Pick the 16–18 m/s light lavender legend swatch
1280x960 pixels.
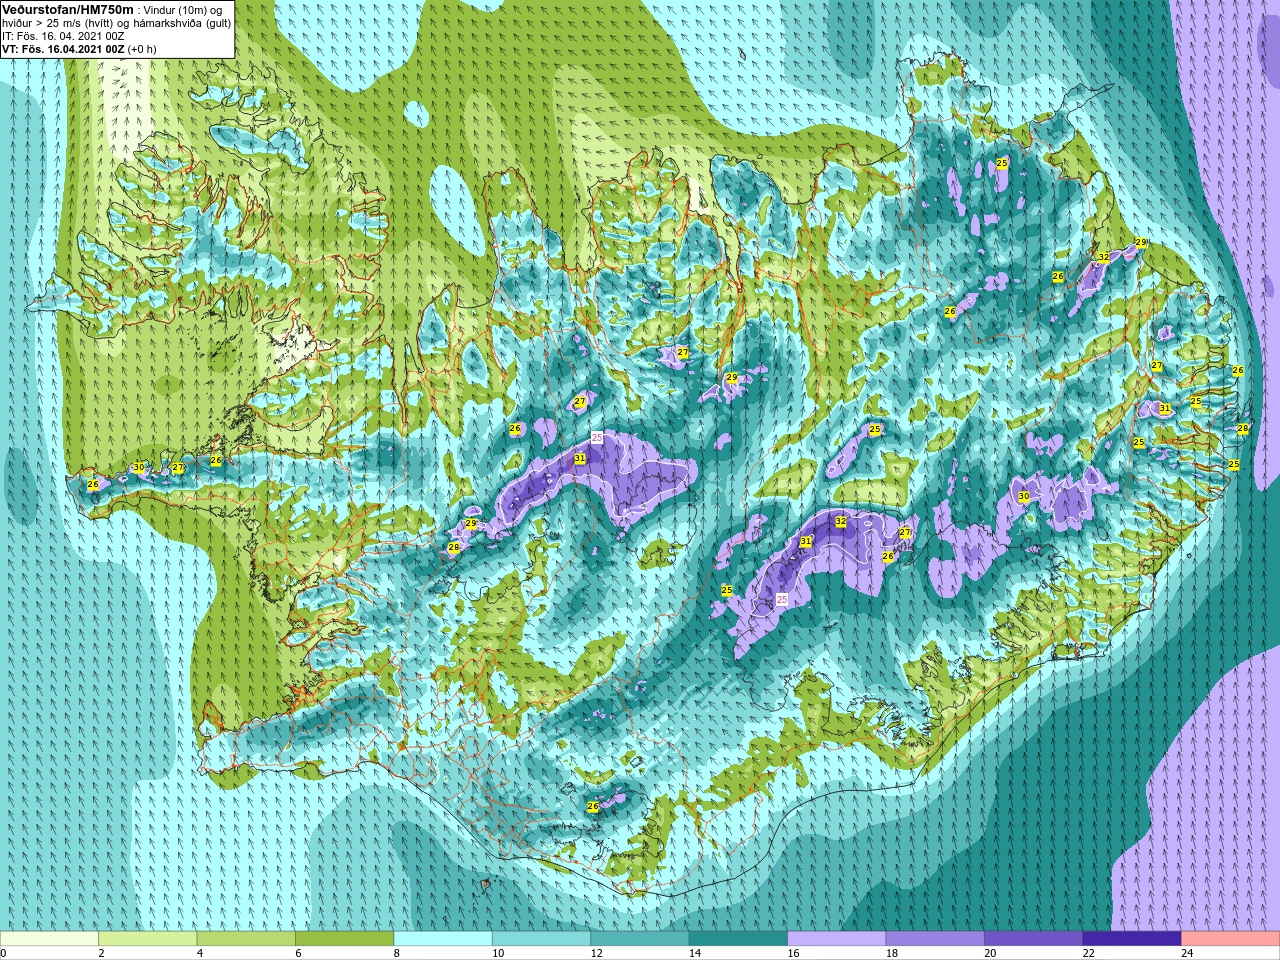tap(837, 939)
